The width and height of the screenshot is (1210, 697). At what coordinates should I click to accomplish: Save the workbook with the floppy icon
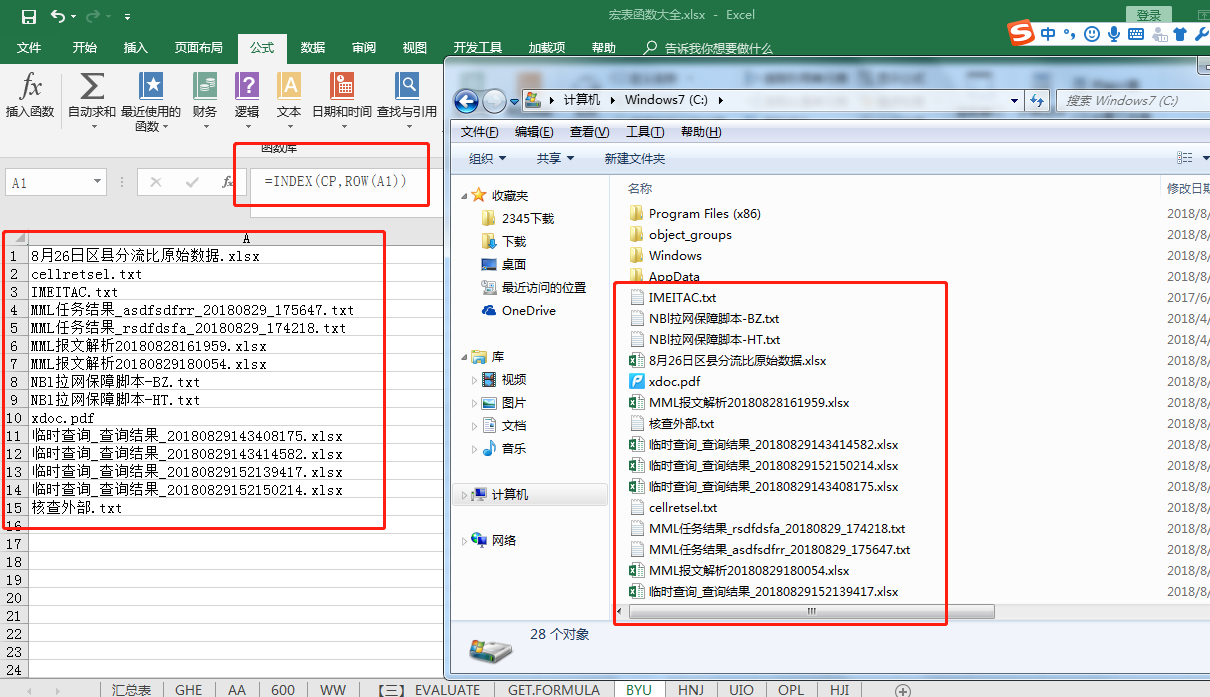pyautogui.click(x=29, y=16)
